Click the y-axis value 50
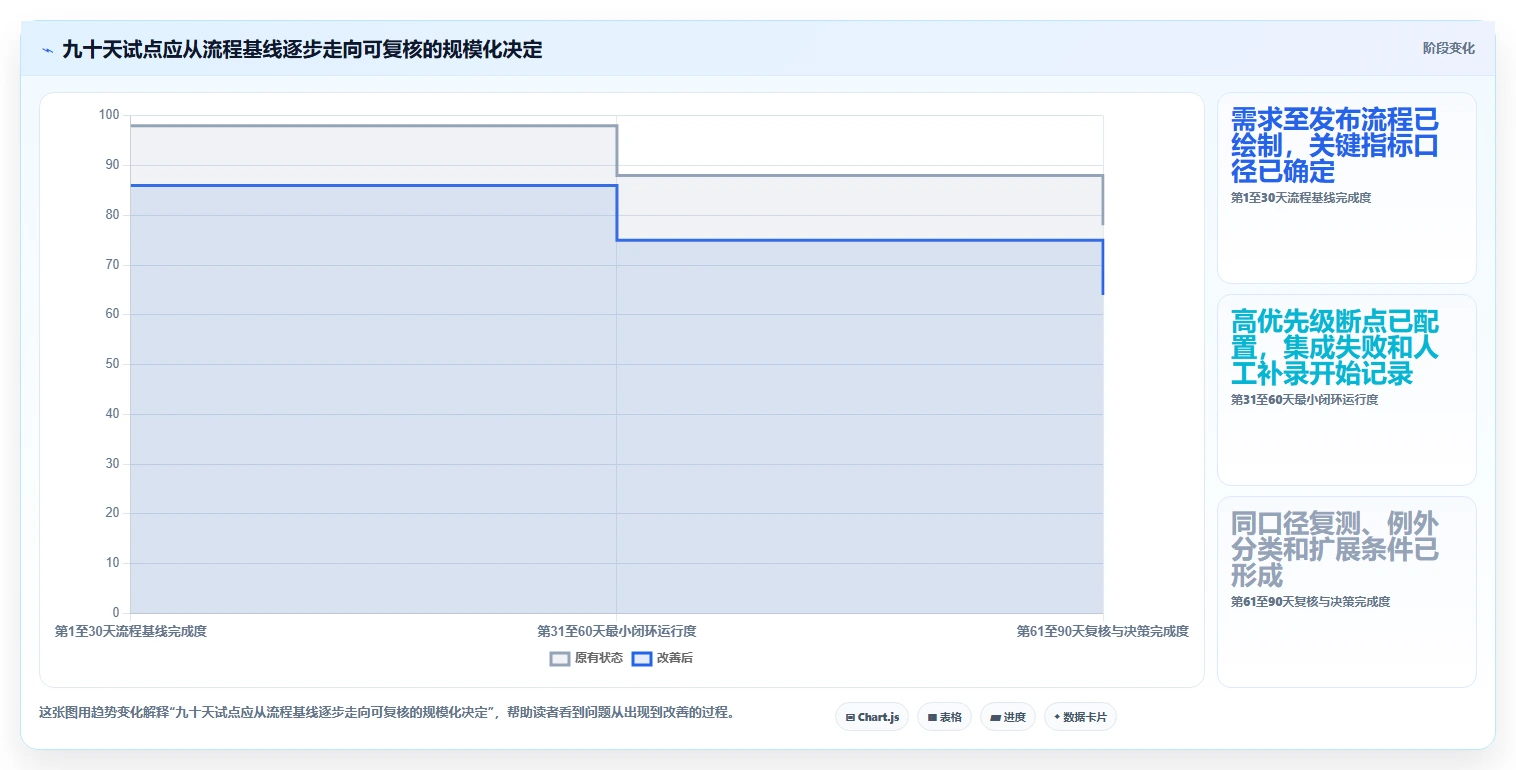 coord(113,364)
